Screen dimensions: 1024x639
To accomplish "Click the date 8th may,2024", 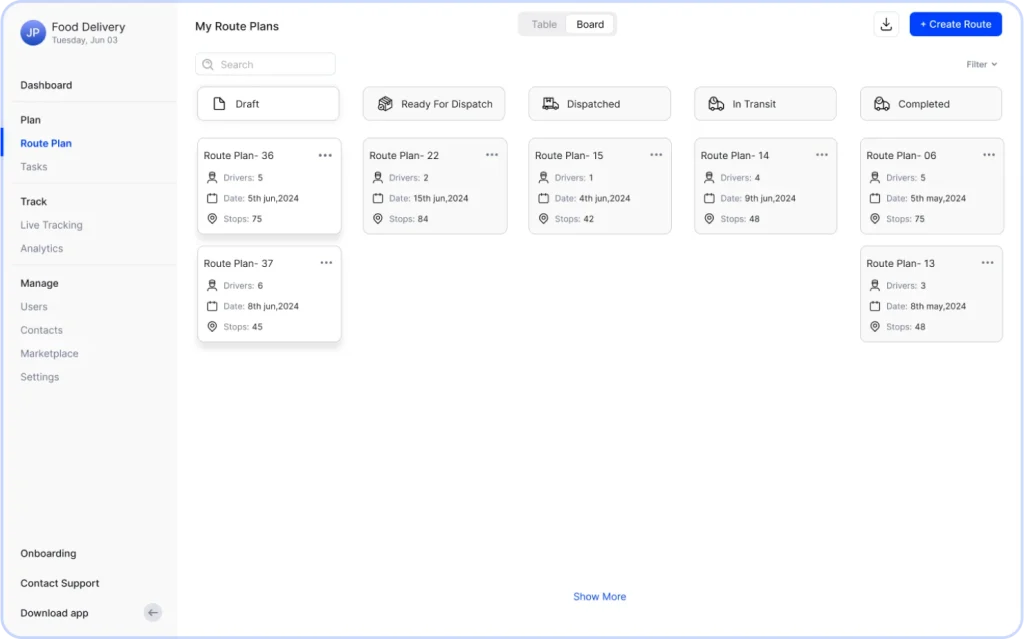I will 938,306.
